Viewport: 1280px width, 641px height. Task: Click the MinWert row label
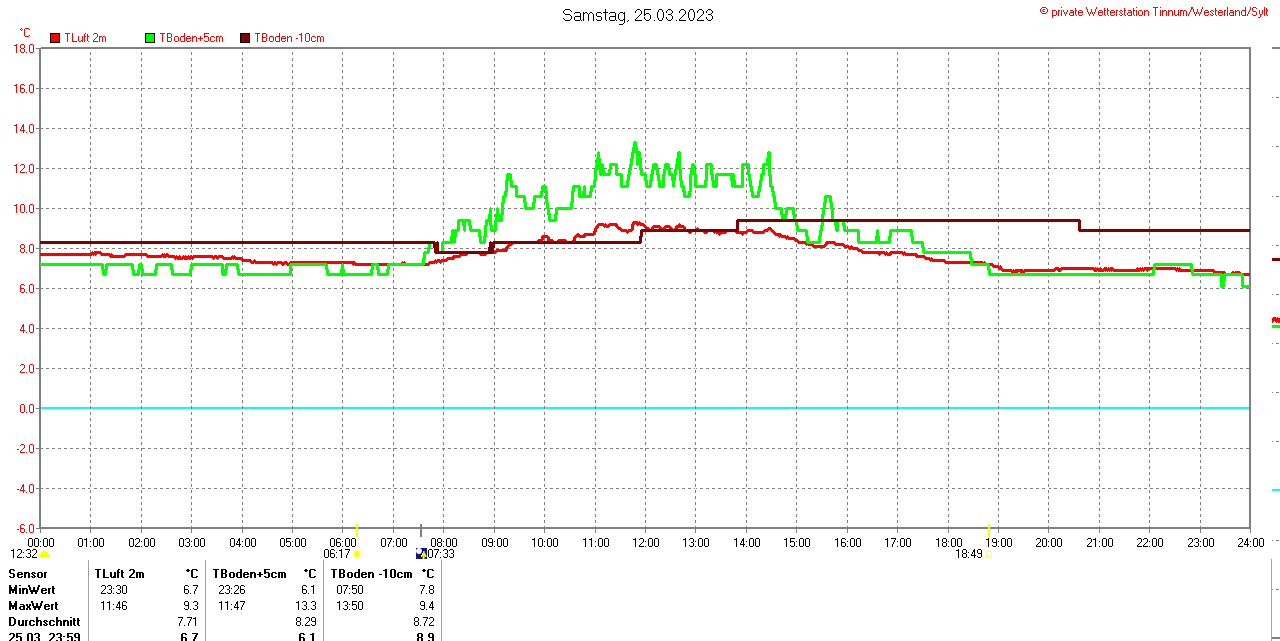point(30,590)
